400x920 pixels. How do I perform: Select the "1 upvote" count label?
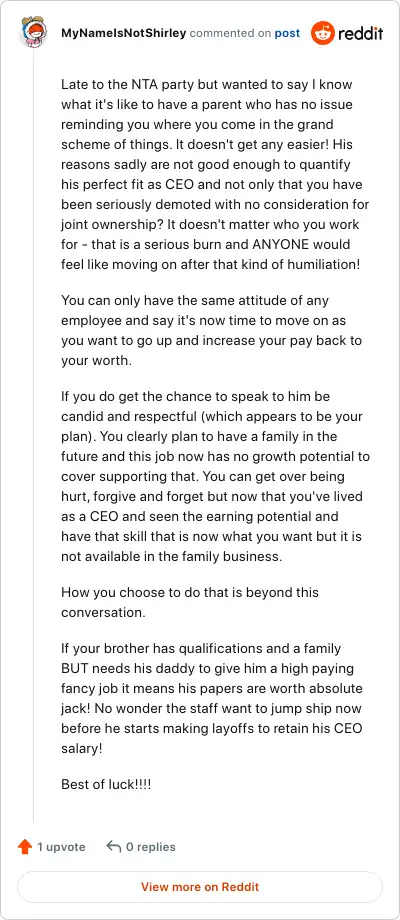click(x=62, y=847)
